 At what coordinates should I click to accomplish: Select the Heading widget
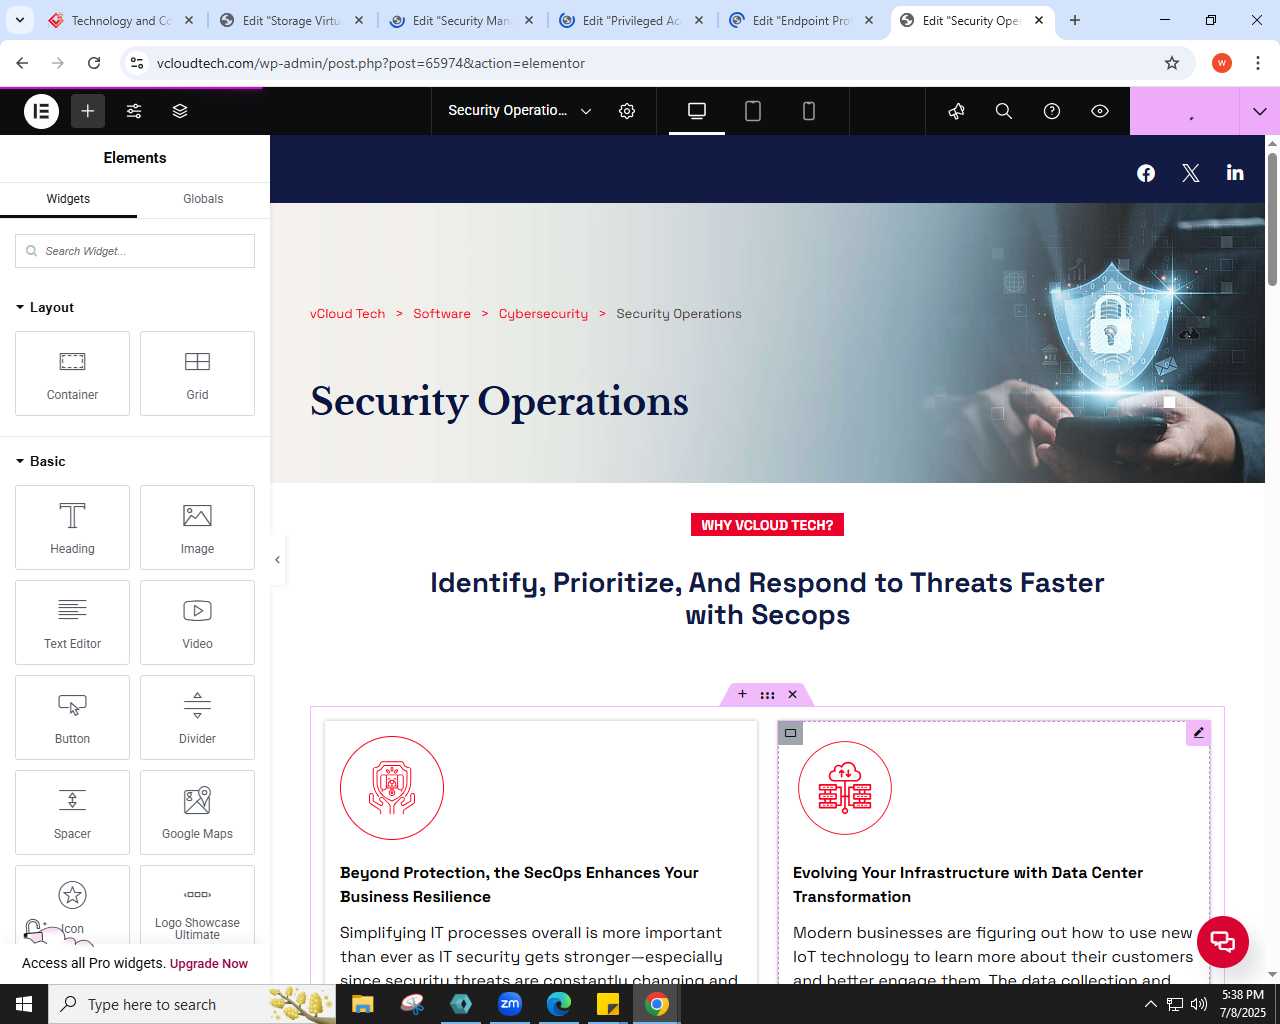tap(72, 527)
